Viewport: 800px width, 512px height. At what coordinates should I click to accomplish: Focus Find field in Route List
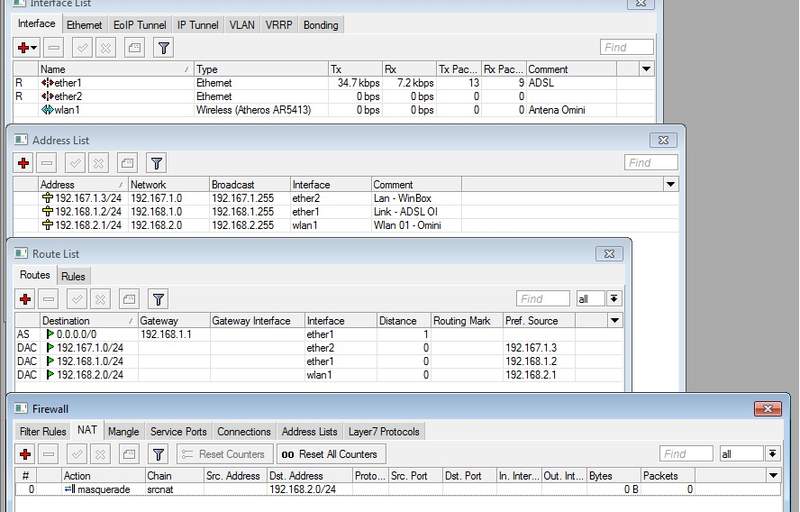point(543,299)
